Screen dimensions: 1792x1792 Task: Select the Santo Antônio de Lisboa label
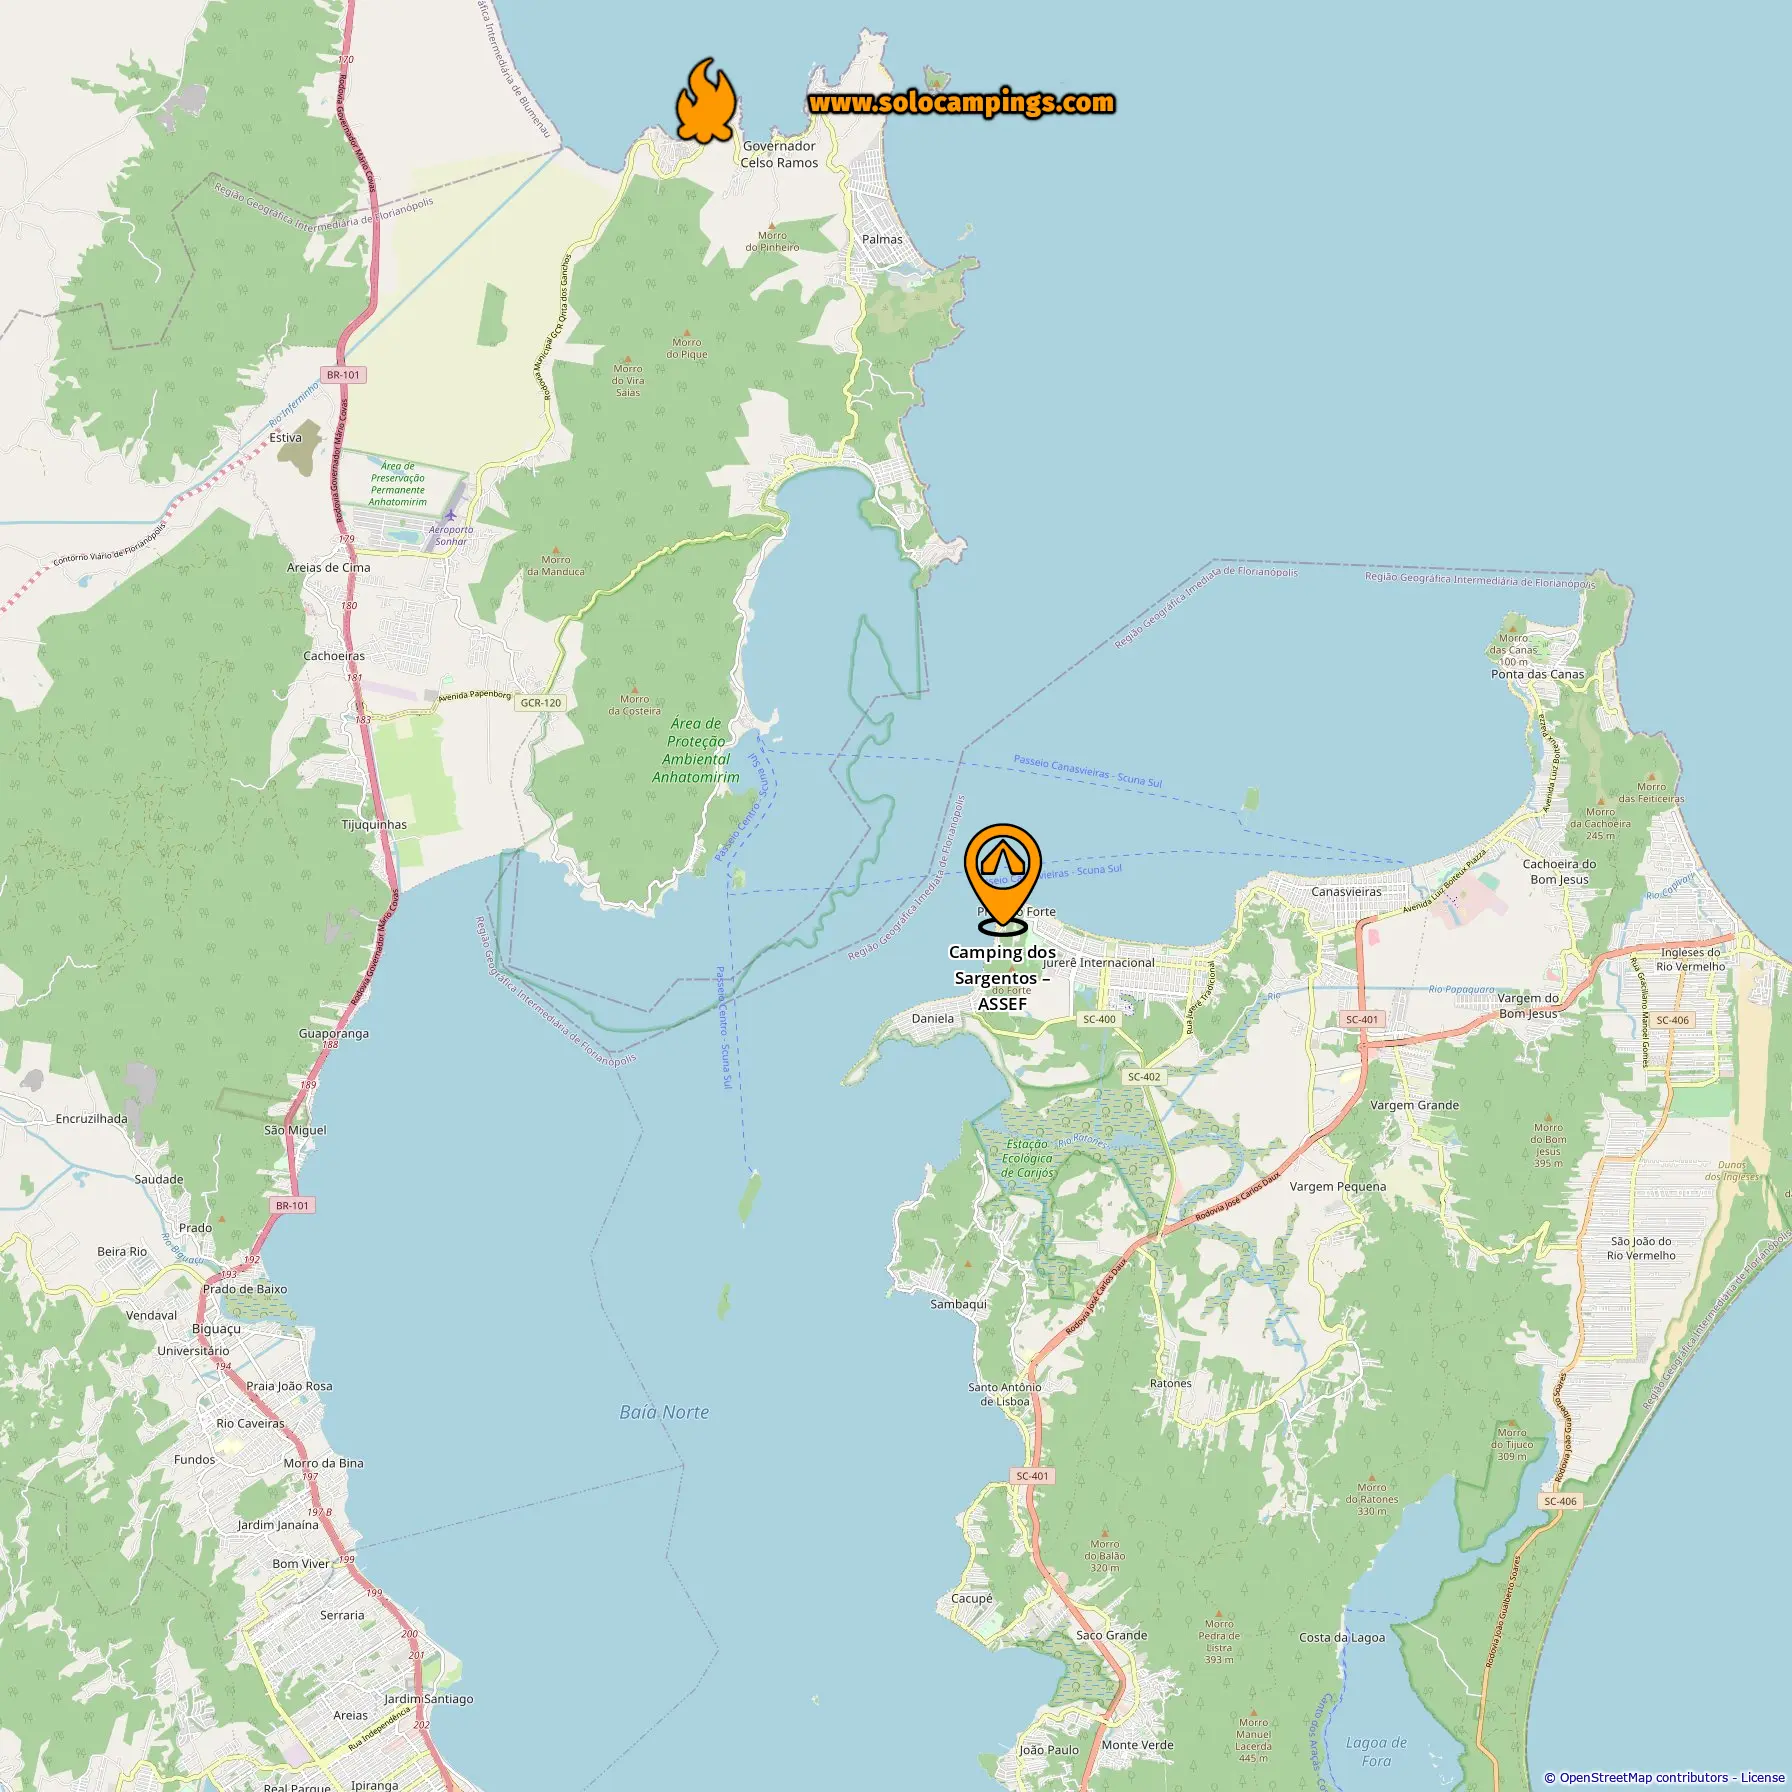[x=1005, y=1394]
